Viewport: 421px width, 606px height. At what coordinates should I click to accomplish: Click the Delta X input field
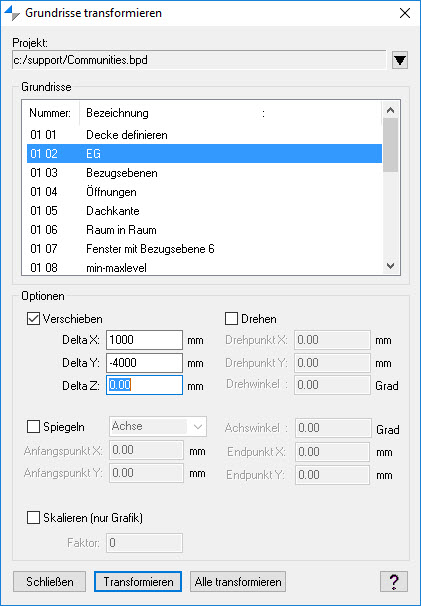click(144, 340)
